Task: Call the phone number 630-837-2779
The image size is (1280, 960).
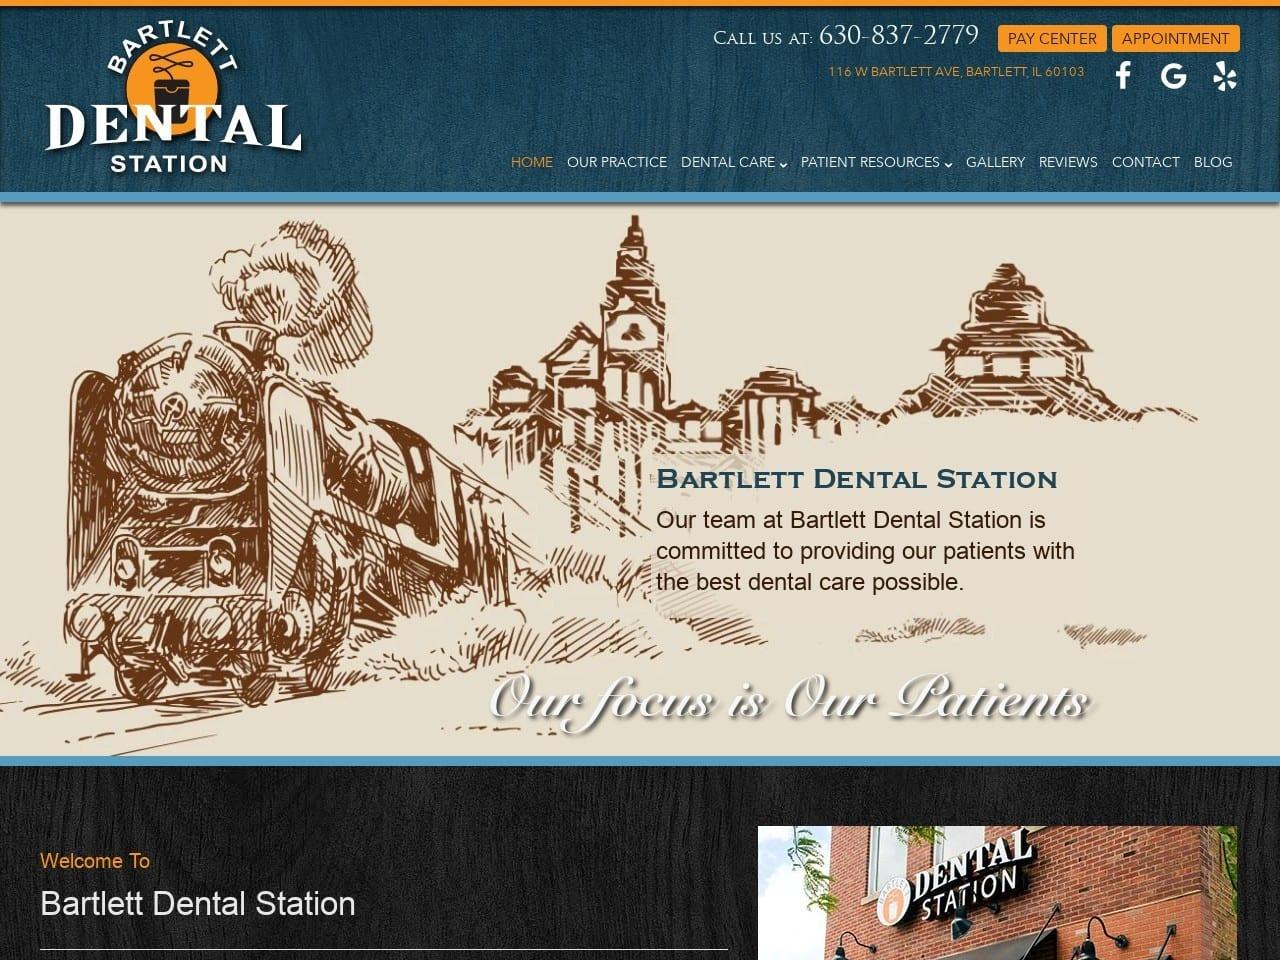Action: point(898,36)
